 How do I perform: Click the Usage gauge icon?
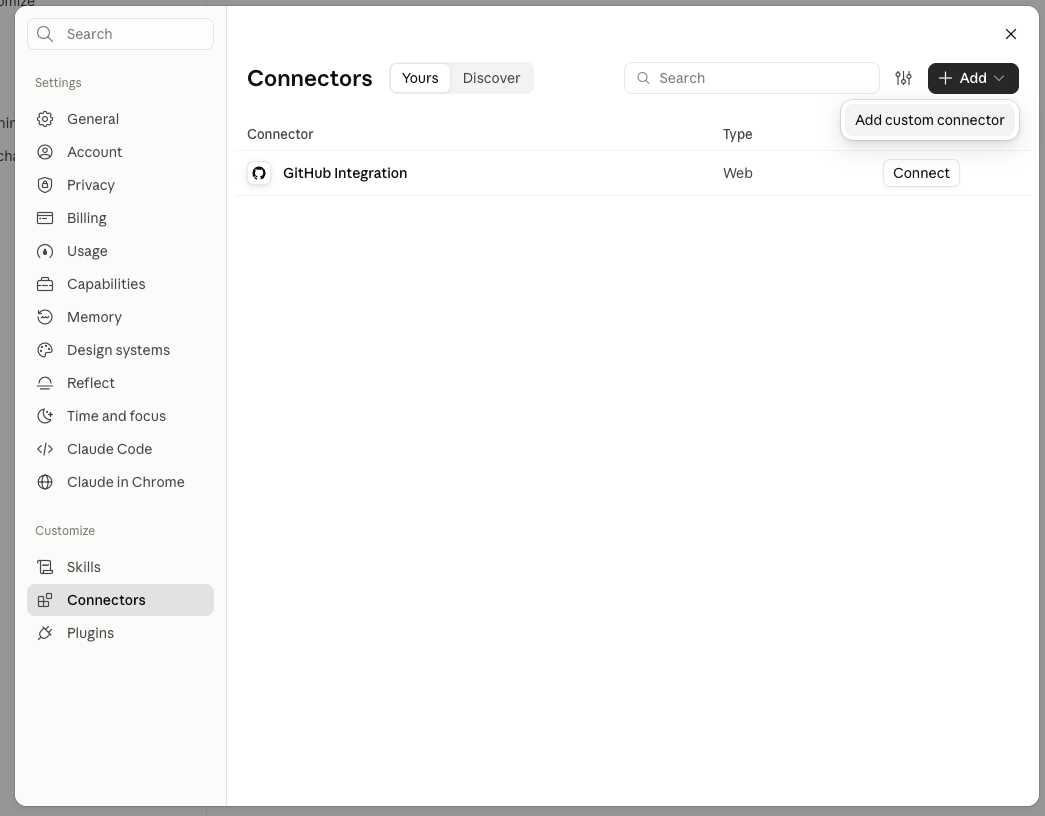(45, 251)
